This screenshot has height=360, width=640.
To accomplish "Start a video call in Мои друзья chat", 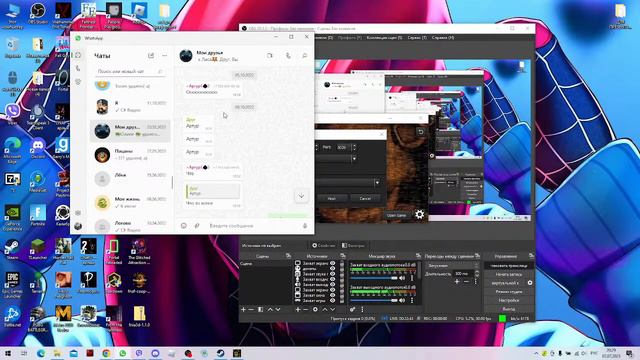I will coord(270,56).
